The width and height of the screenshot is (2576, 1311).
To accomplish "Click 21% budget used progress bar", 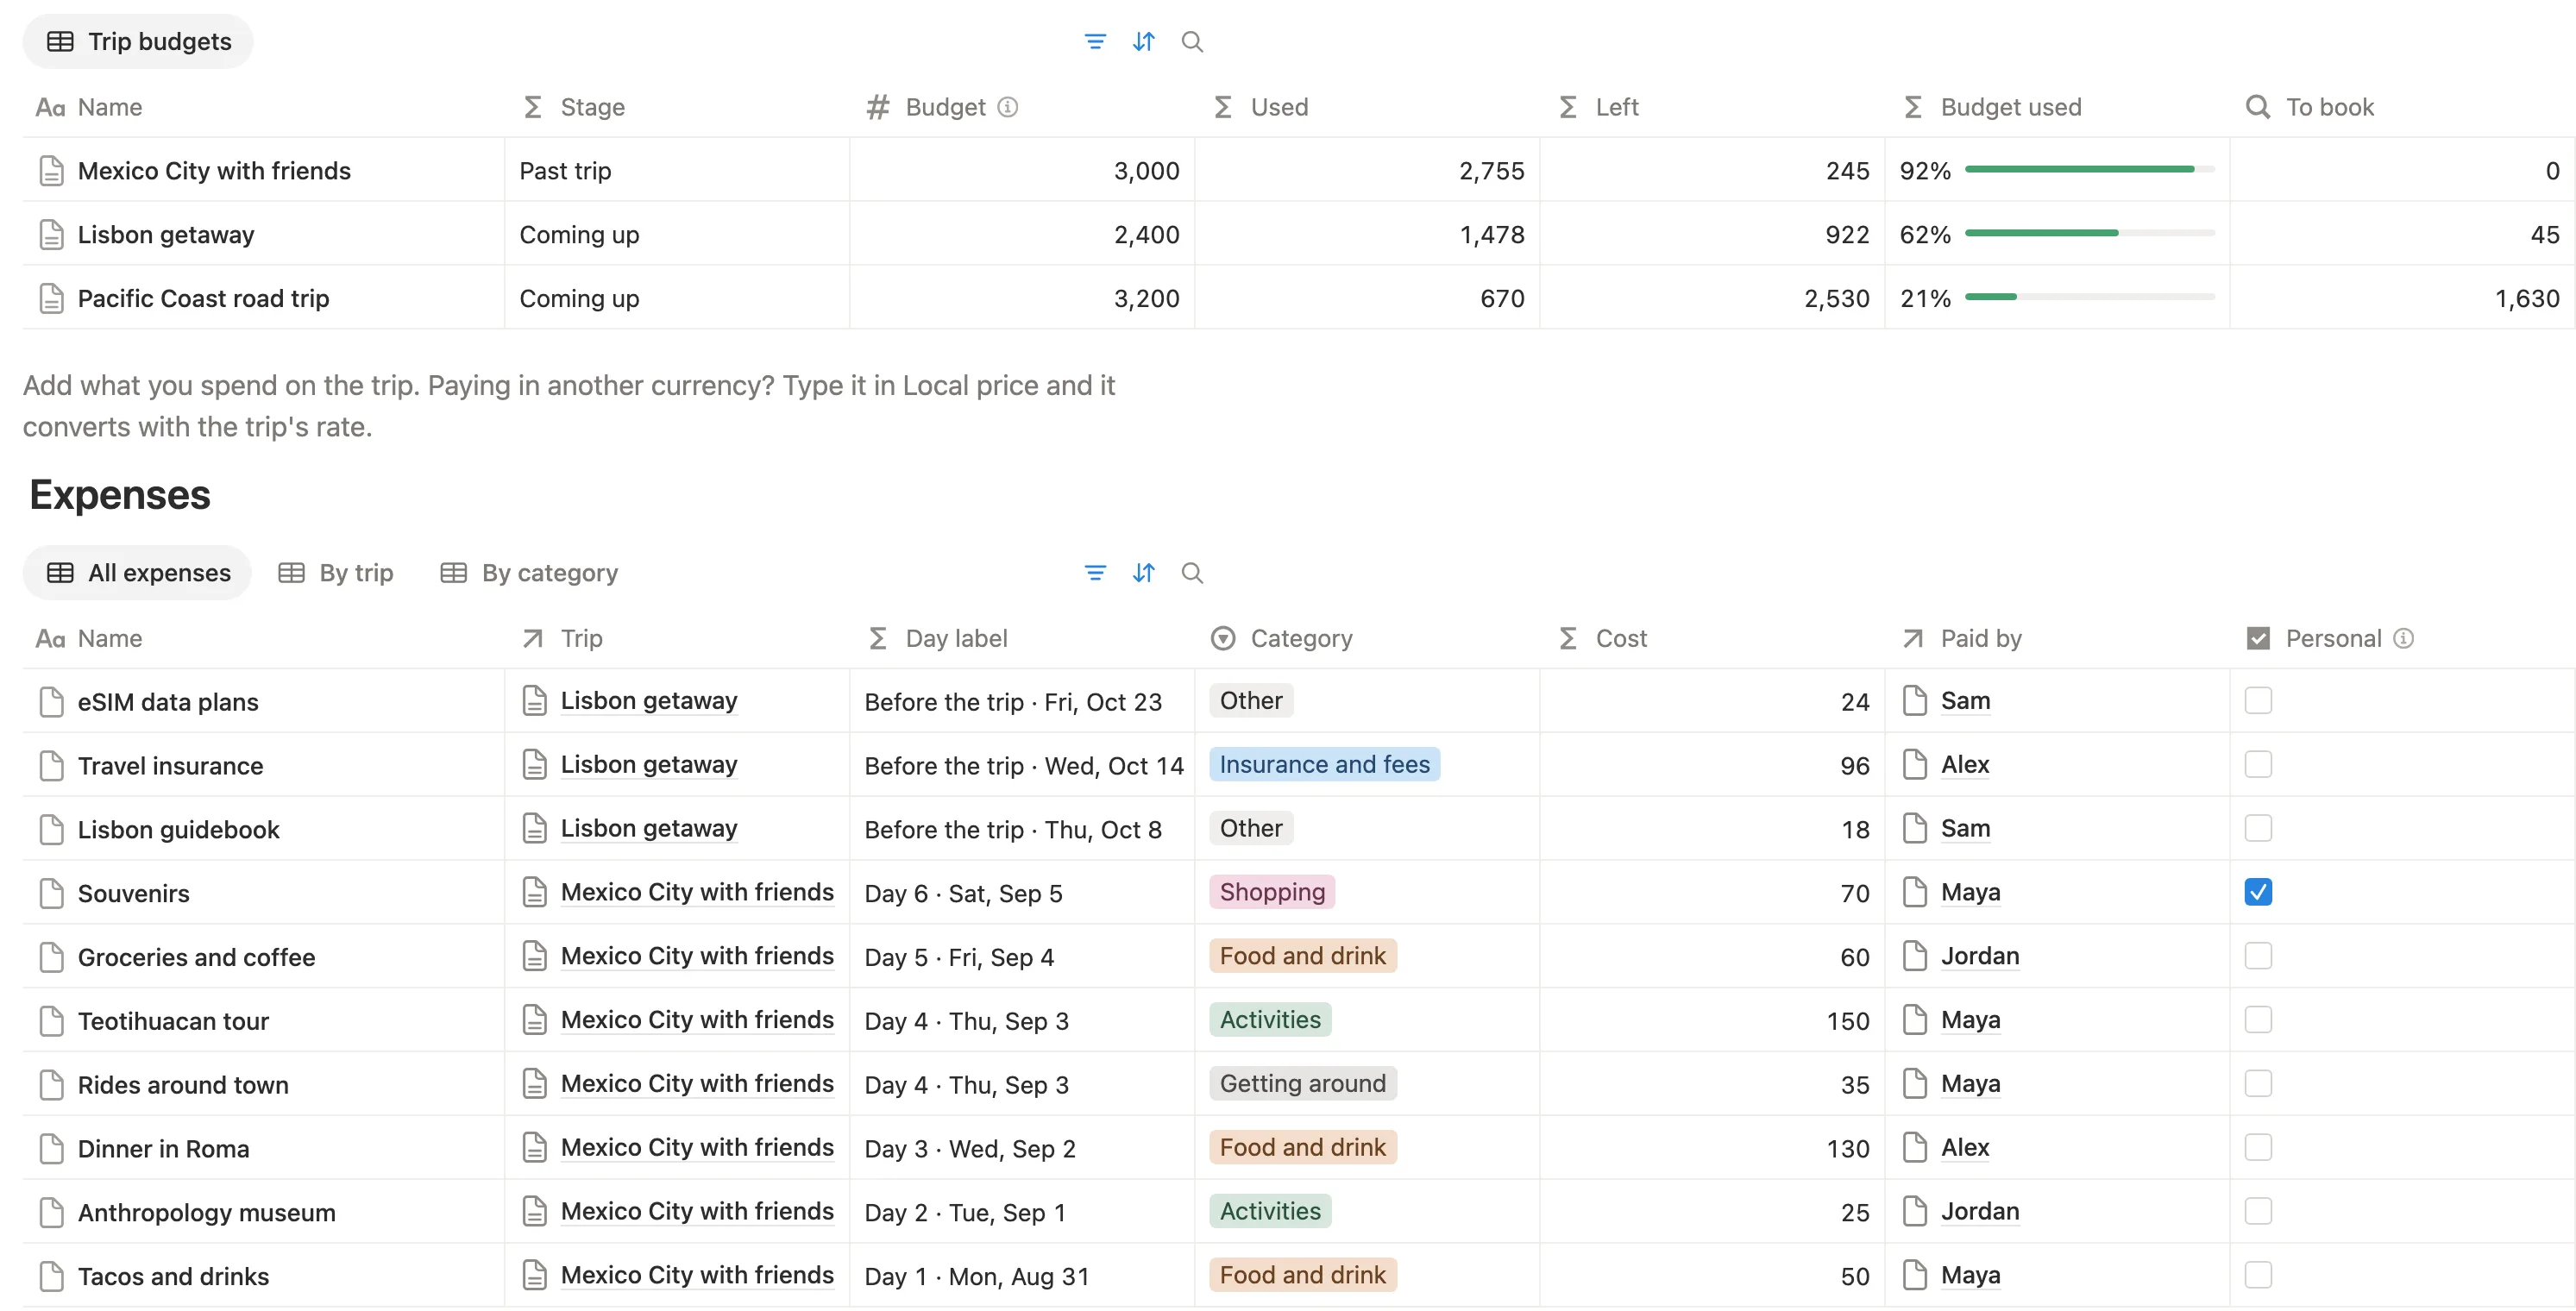I will [2089, 298].
